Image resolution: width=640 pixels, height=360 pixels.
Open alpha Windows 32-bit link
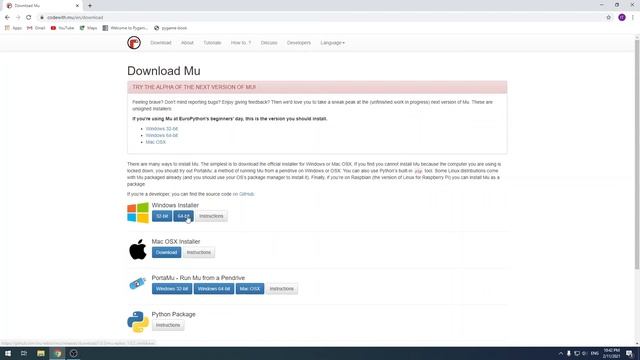(x=162, y=129)
